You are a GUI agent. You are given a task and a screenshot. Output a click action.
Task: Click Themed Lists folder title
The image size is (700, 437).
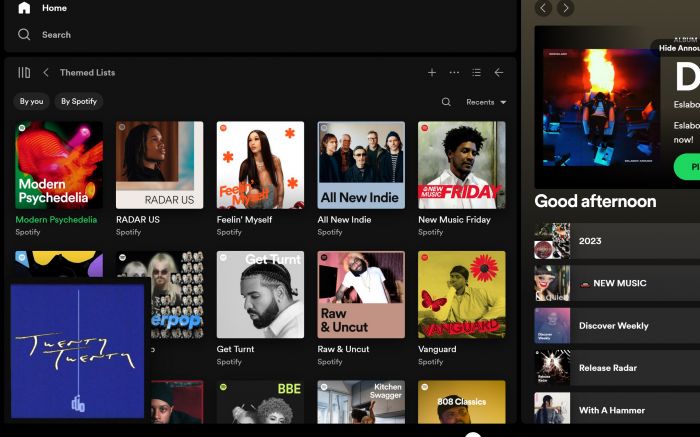coord(88,72)
